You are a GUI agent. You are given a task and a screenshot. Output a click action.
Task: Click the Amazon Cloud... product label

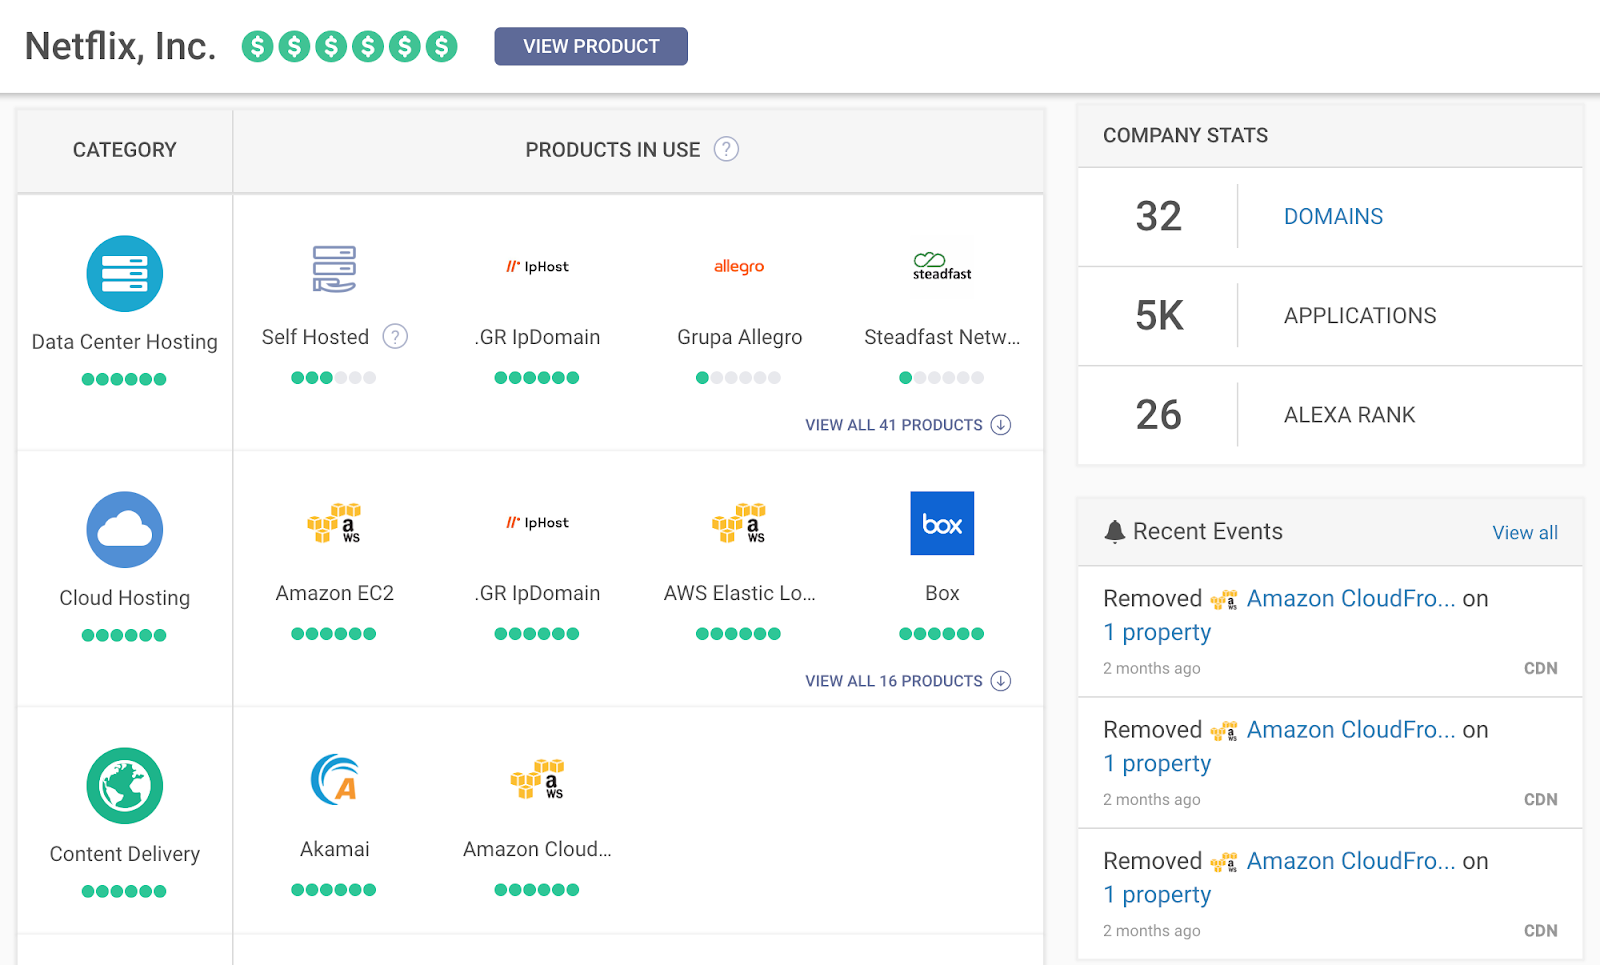[x=537, y=849]
